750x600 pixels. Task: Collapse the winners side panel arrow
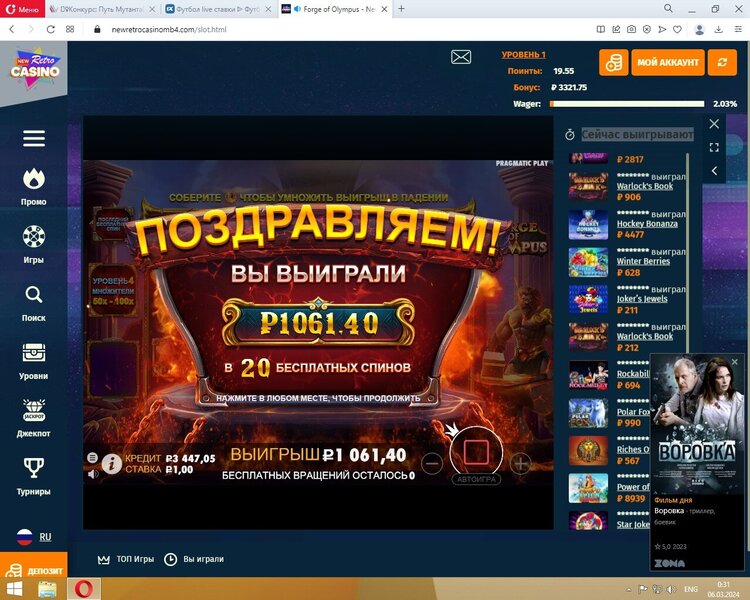(714, 171)
